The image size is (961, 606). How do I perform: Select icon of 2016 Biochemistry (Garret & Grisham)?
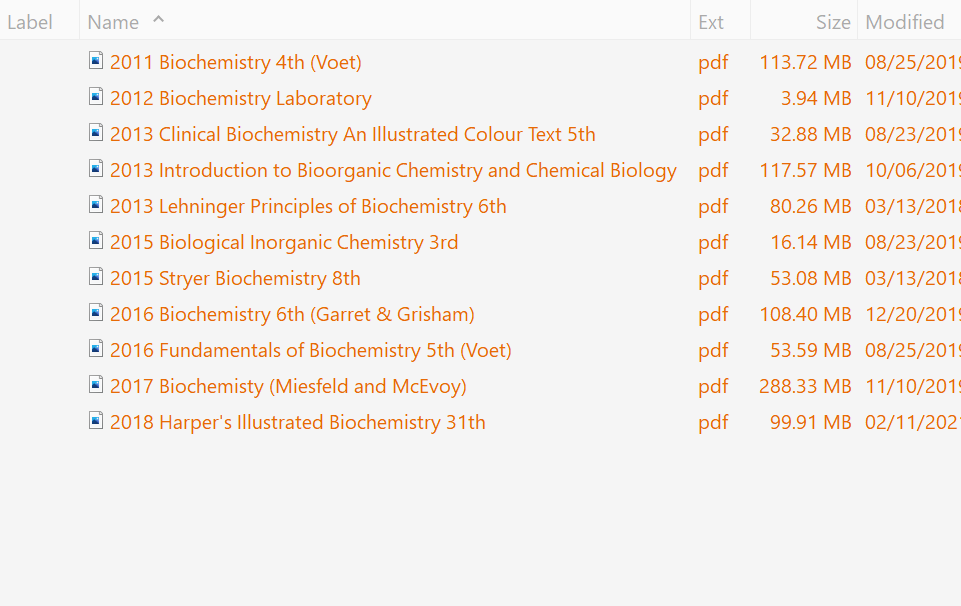96,313
